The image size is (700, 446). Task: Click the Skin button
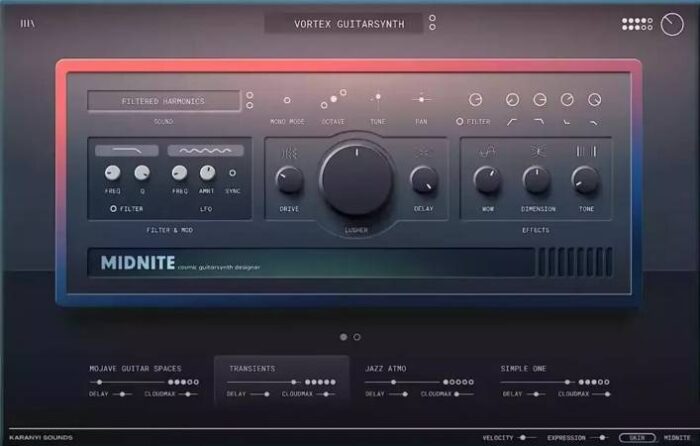point(637,437)
